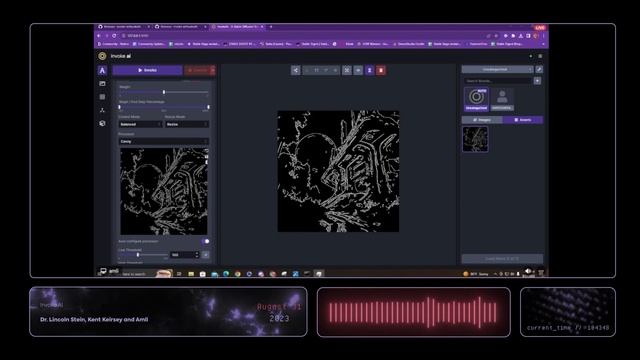Toggle the auto configure processor switch
This screenshot has height=360, width=640.
coord(206,241)
